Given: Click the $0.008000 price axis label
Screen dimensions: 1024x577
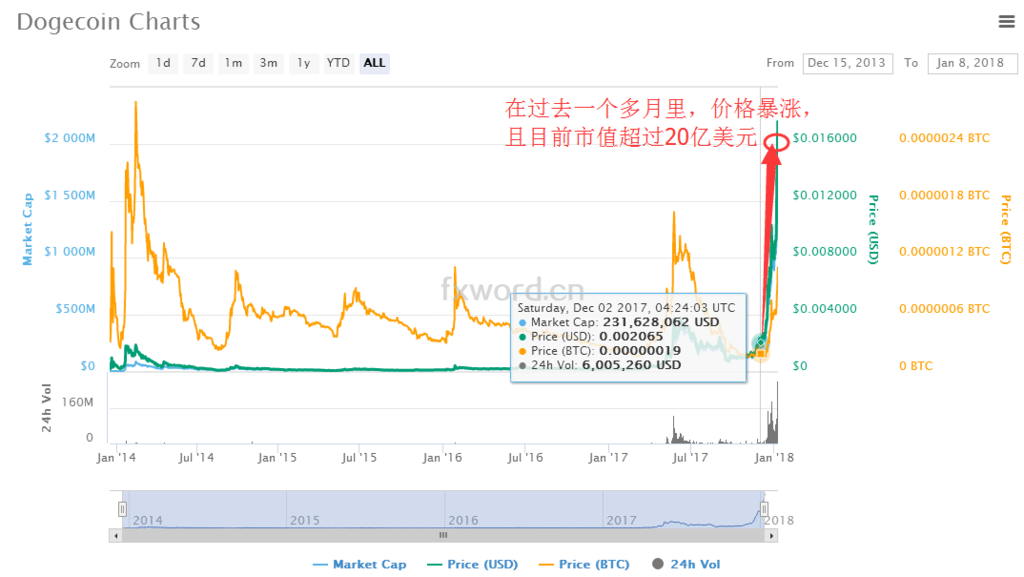Looking at the screenshot, I should [x=825, y=252].
